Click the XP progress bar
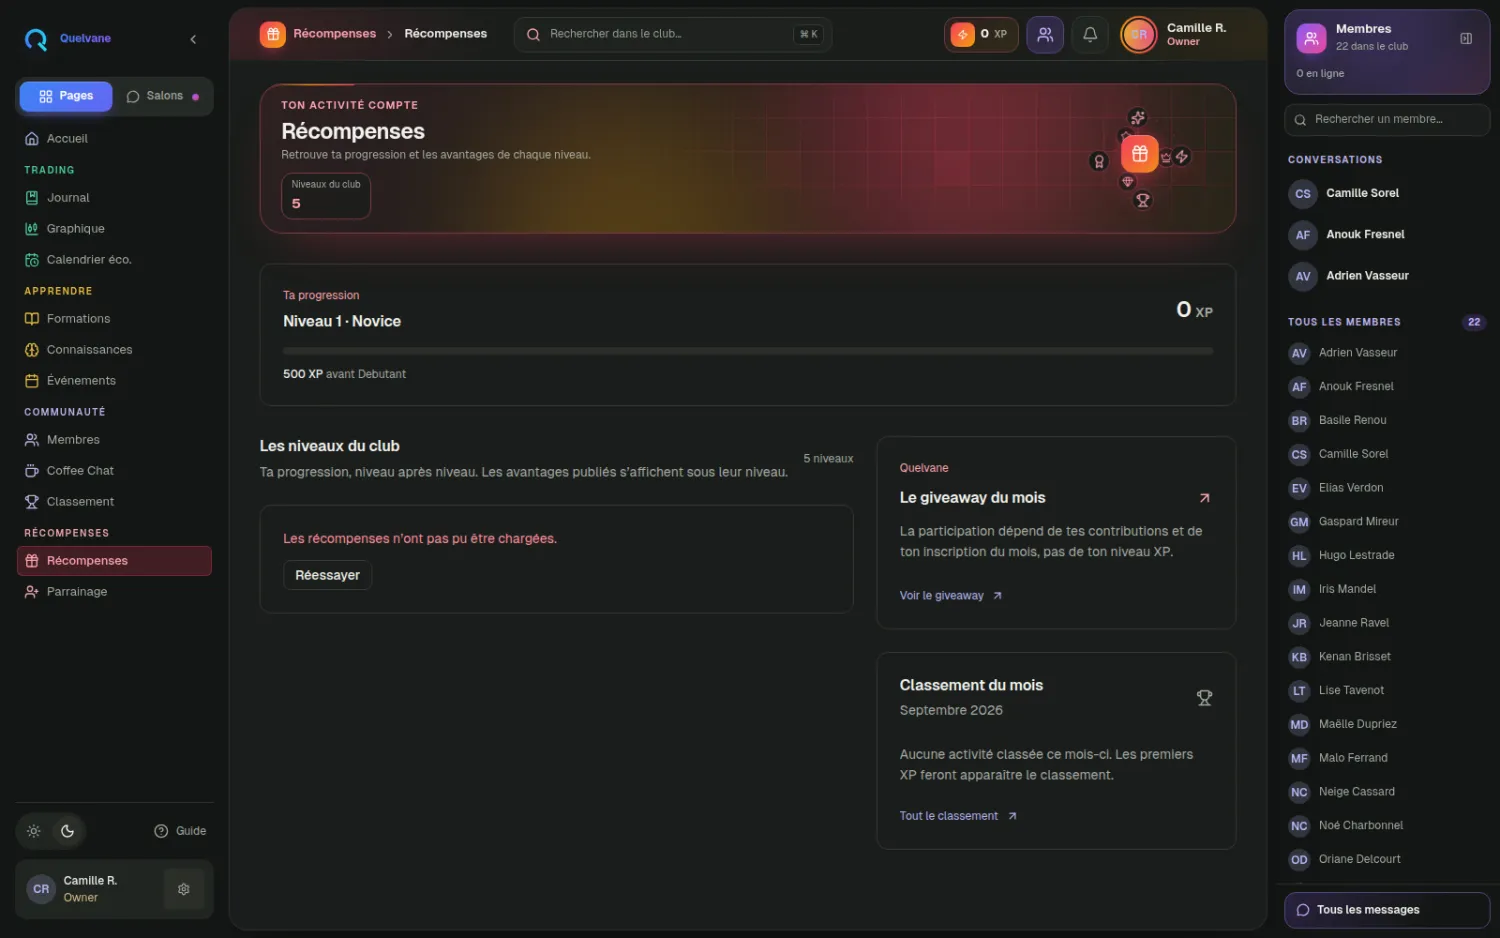 [748, 351]
